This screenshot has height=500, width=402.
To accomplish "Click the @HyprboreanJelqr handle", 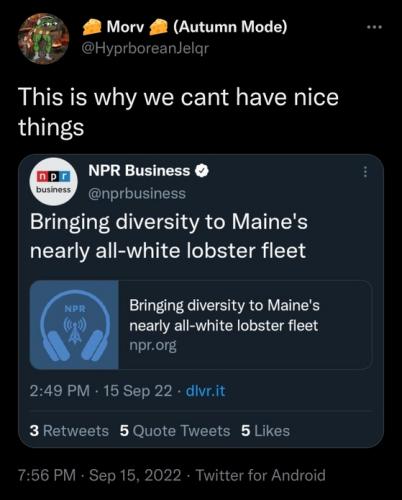I will point(145,49).
